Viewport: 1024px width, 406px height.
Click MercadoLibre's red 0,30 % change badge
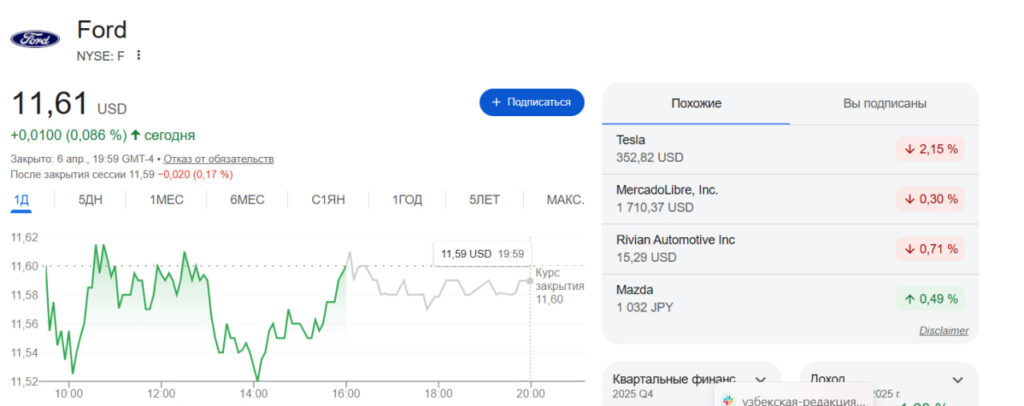tap(930, 199)
